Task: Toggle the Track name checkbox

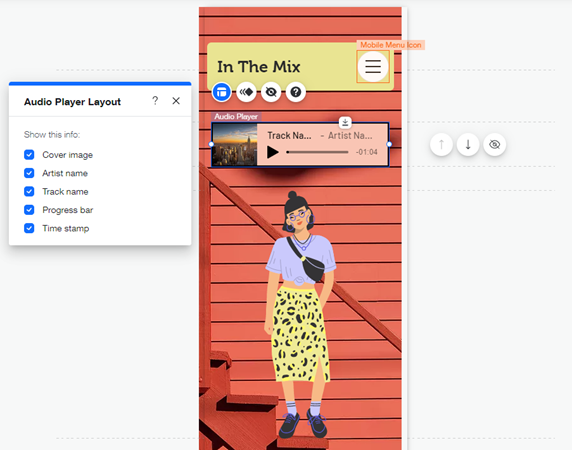Action: pos(29,191)
